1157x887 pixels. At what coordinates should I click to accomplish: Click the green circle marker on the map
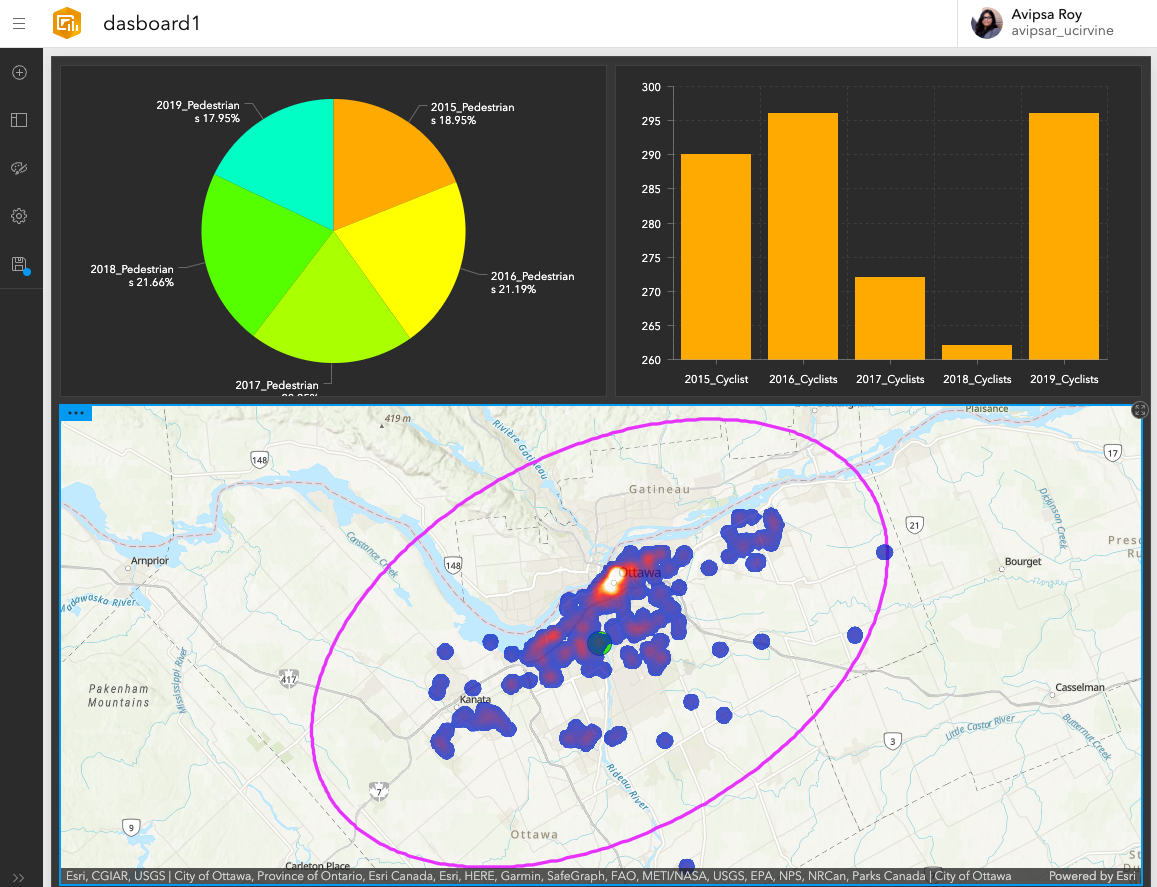599,644
